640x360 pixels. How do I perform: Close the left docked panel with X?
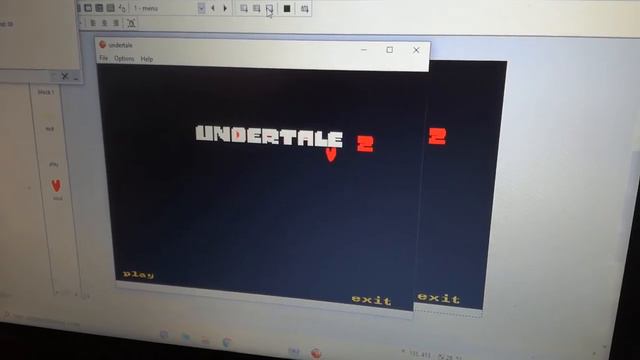(x=65, y=76)
